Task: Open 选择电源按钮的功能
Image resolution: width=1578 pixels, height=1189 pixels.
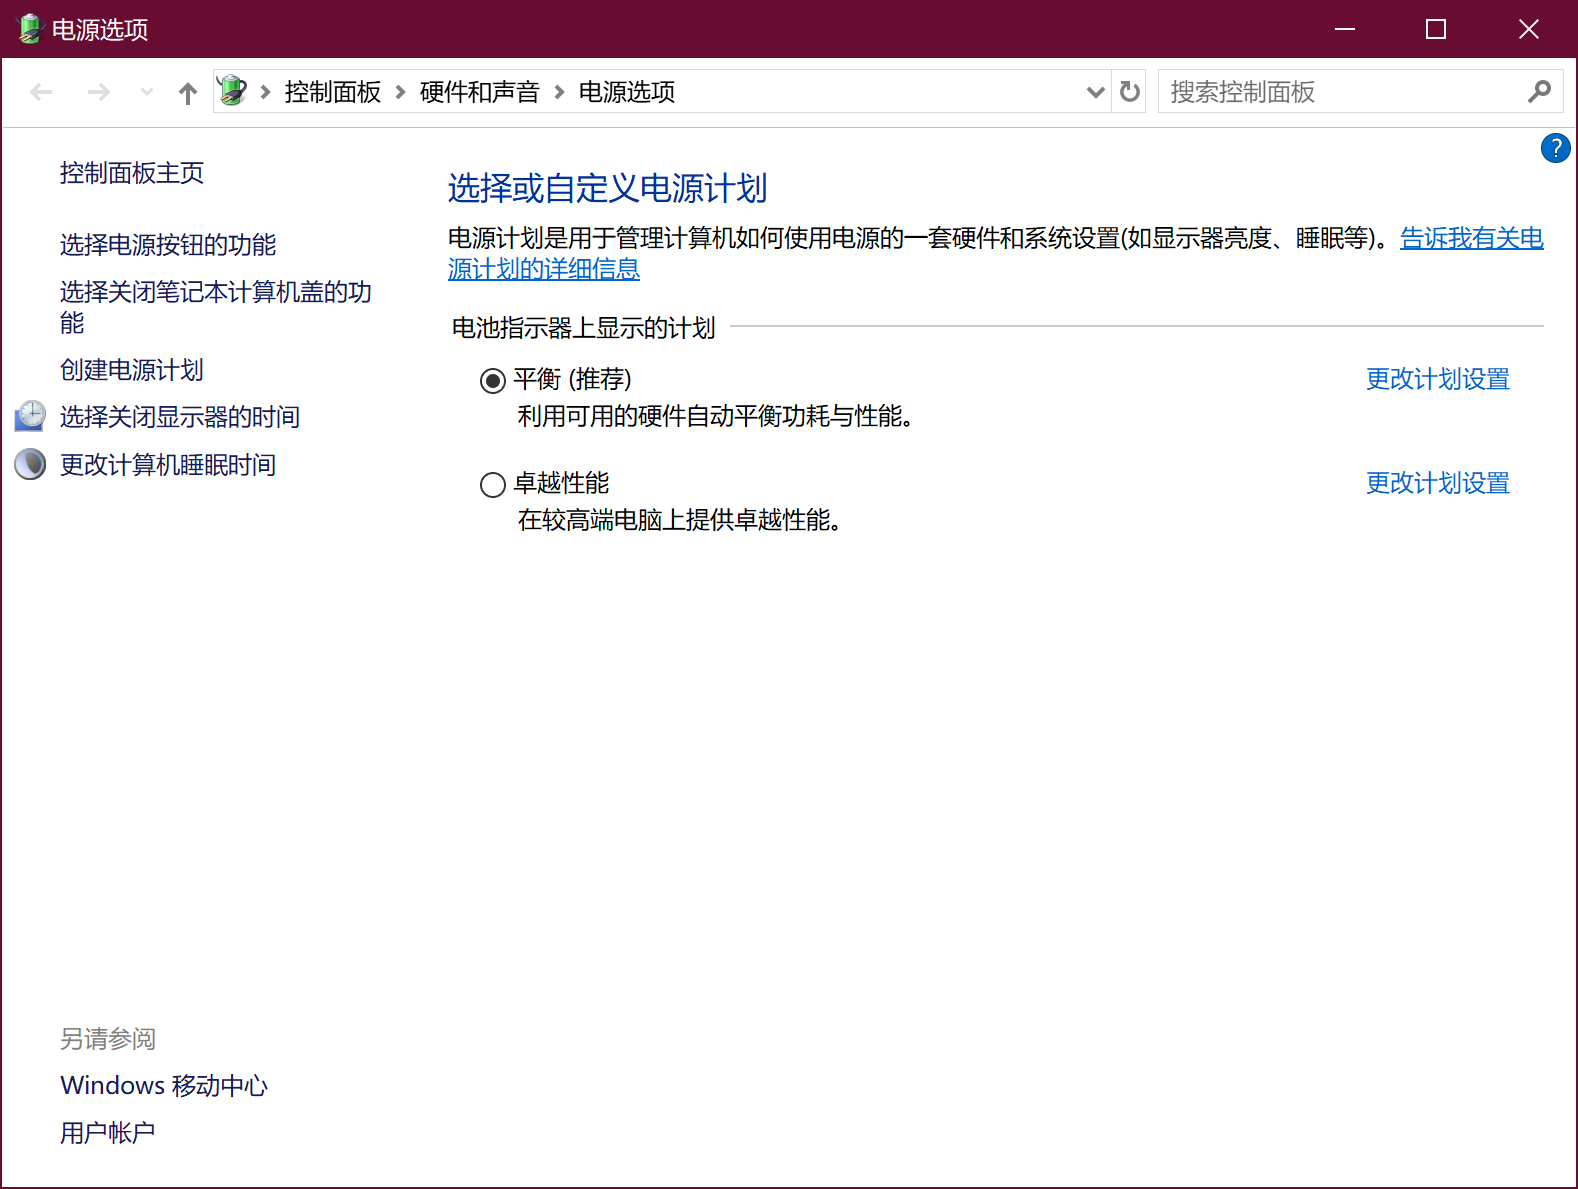Action: (168, 245)
